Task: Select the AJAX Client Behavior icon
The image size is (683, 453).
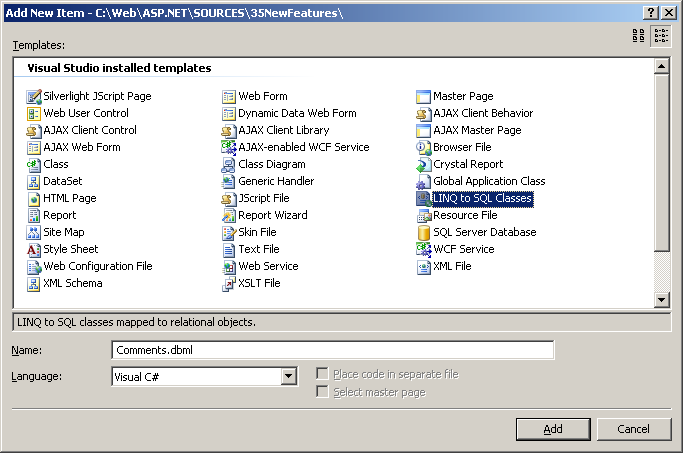Action: (x=423, y=113)
